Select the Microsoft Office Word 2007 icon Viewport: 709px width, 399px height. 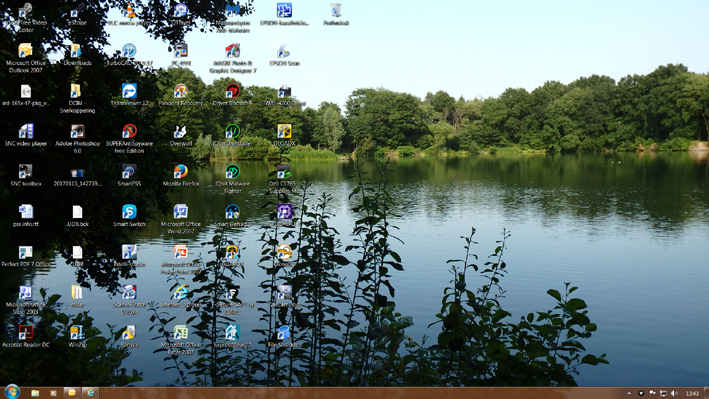click(x=180, y=219)
